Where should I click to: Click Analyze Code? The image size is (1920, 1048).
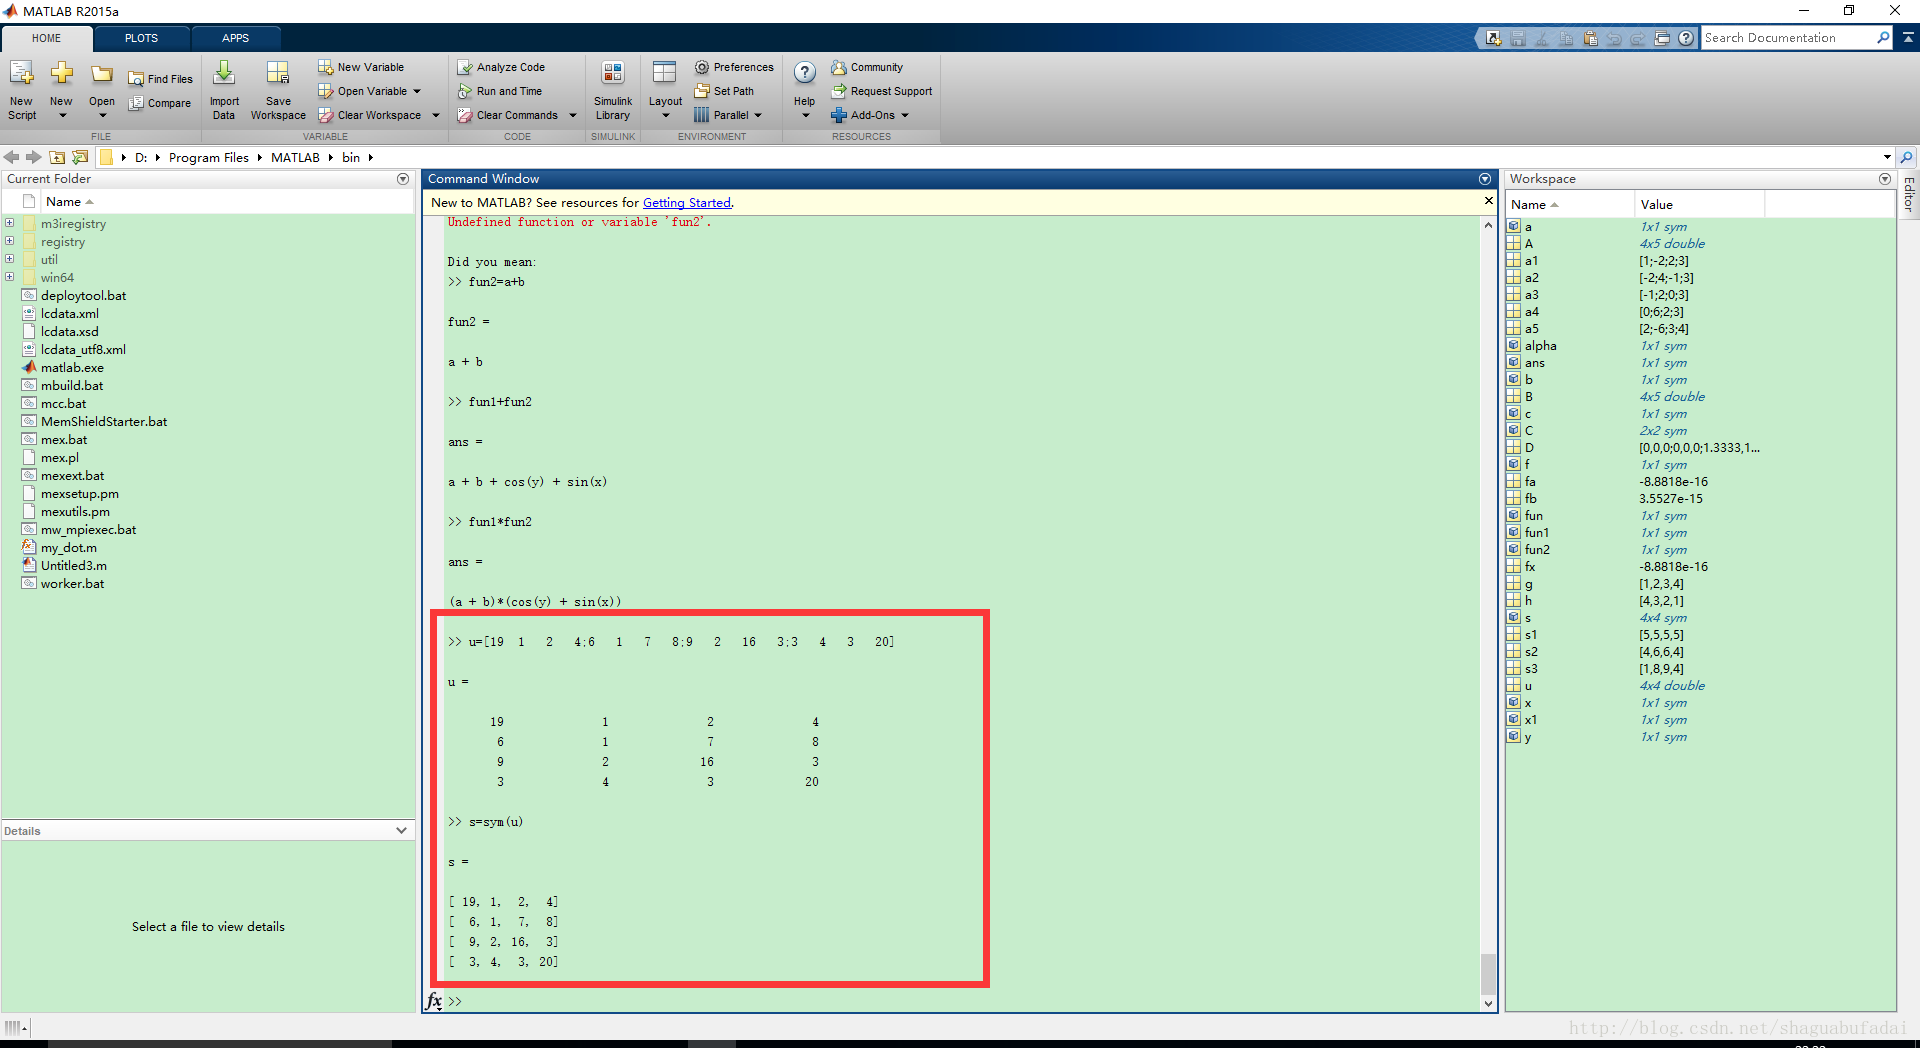coord(501,67)
